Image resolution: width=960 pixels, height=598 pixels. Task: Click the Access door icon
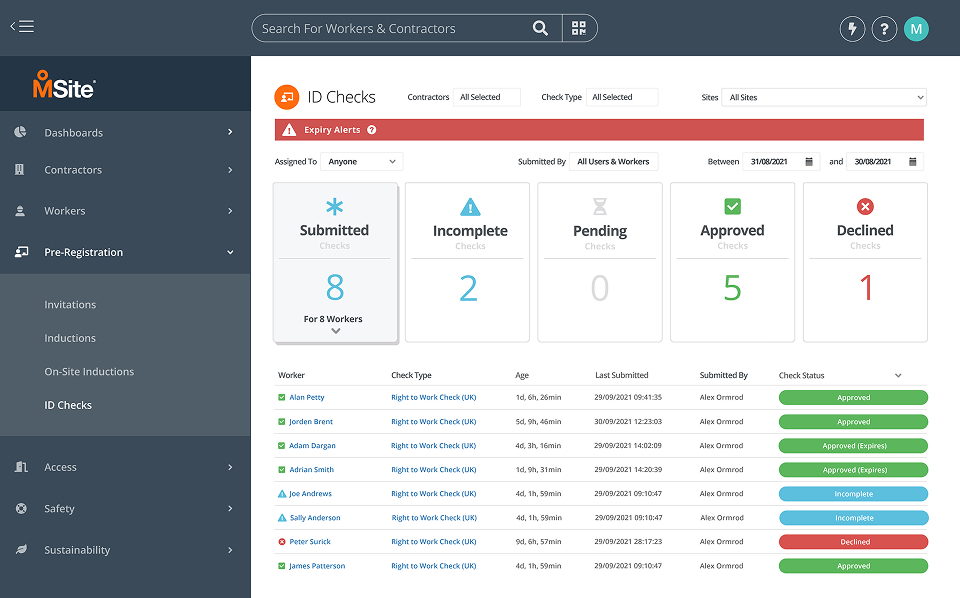tap(21, 467)
